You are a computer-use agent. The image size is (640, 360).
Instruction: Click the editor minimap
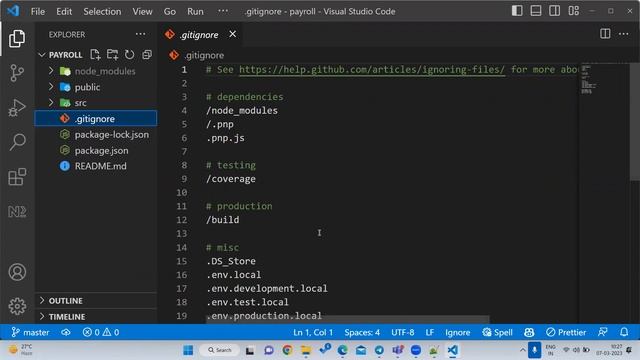[x=588, y=80]
